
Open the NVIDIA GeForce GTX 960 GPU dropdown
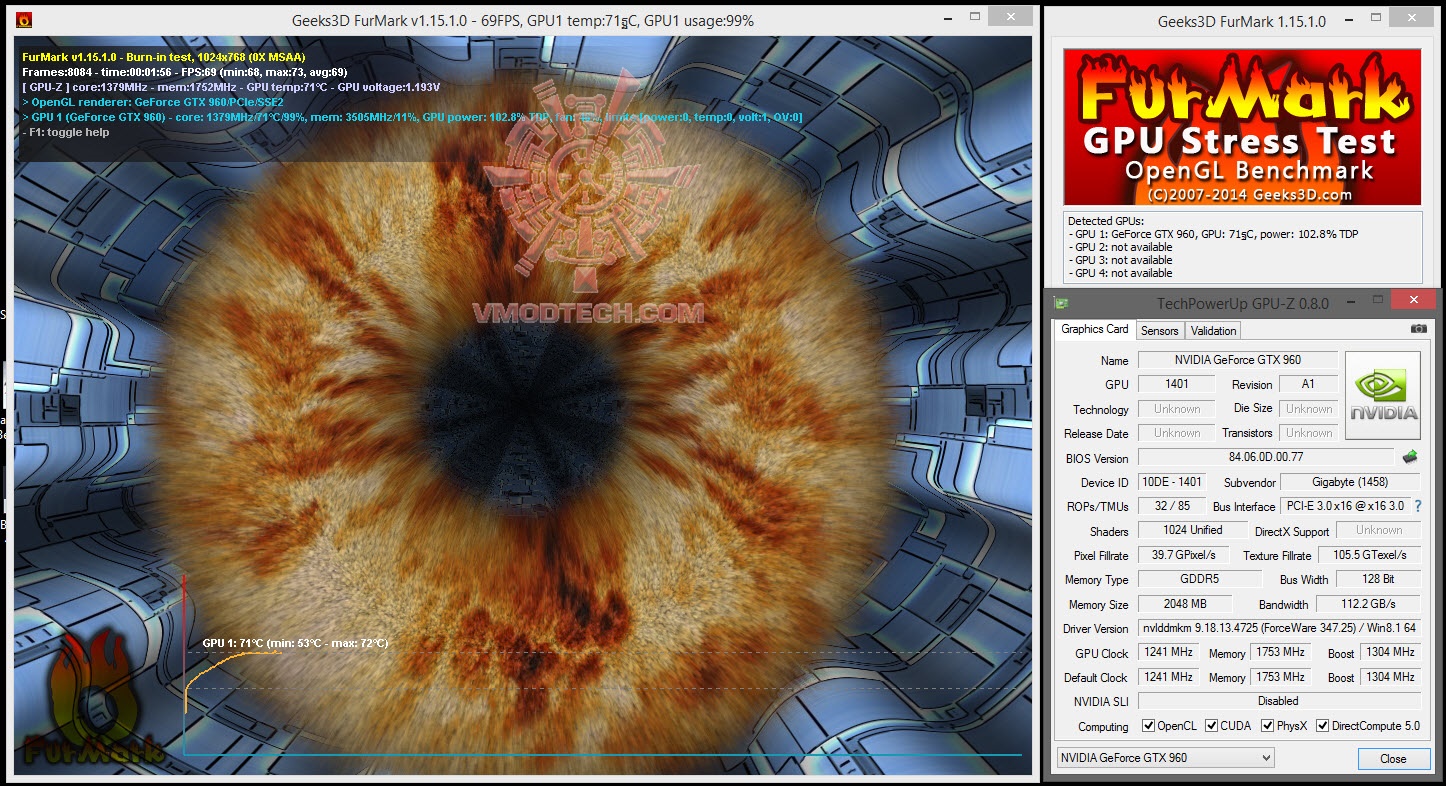point(1165,758)
